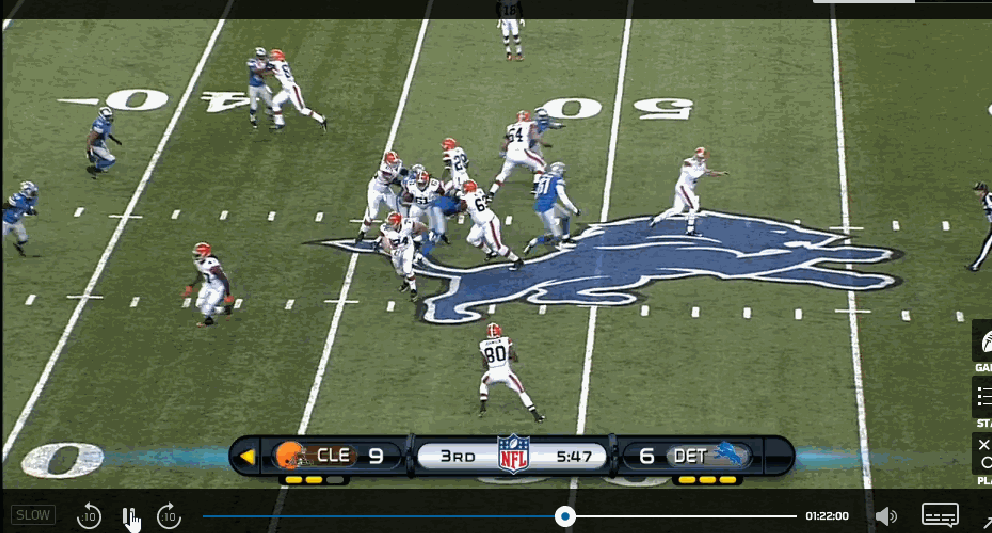This screenshot has height=533, width=992.
Task: Click the playback progress slider handle
Action: click(565, 517)
